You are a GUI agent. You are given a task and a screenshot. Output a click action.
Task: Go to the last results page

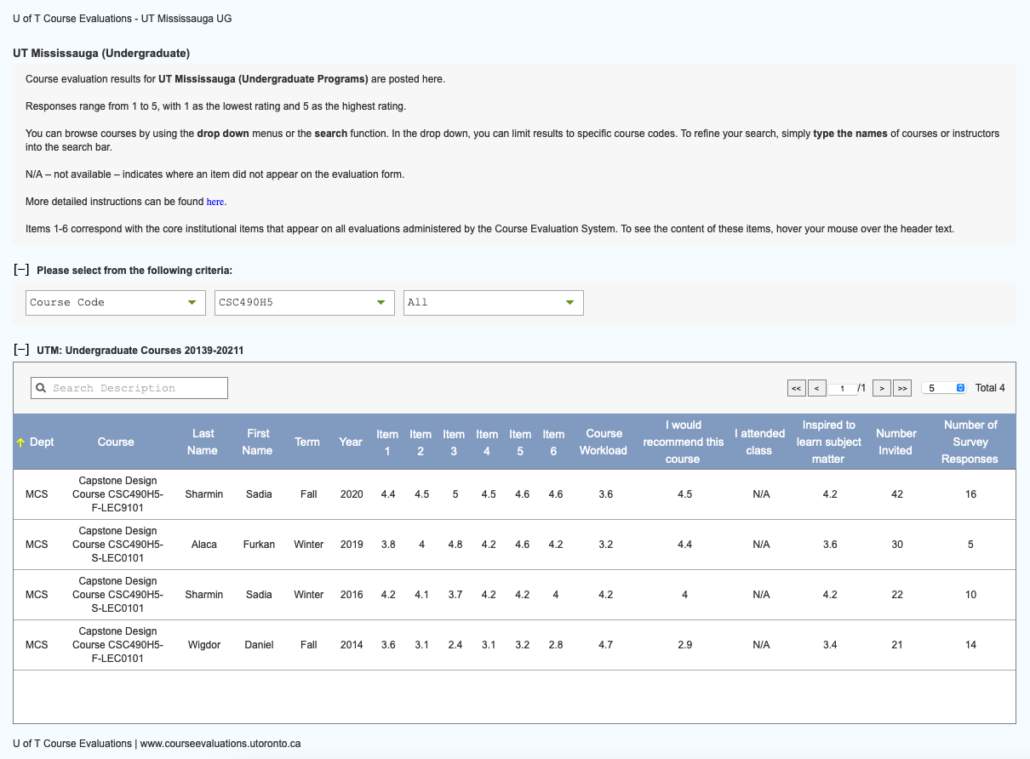903,388
